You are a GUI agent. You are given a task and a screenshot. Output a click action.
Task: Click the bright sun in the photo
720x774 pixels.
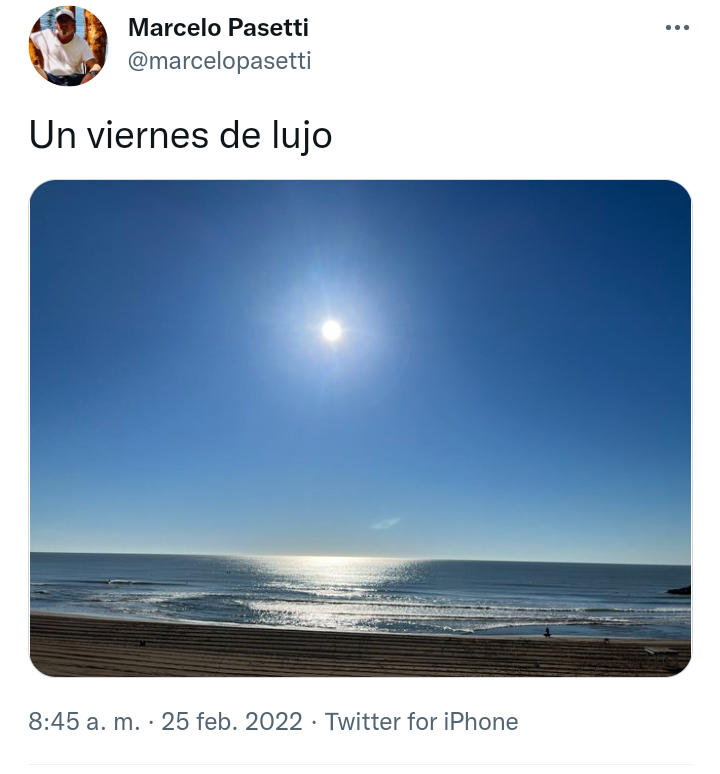(332, 330)
